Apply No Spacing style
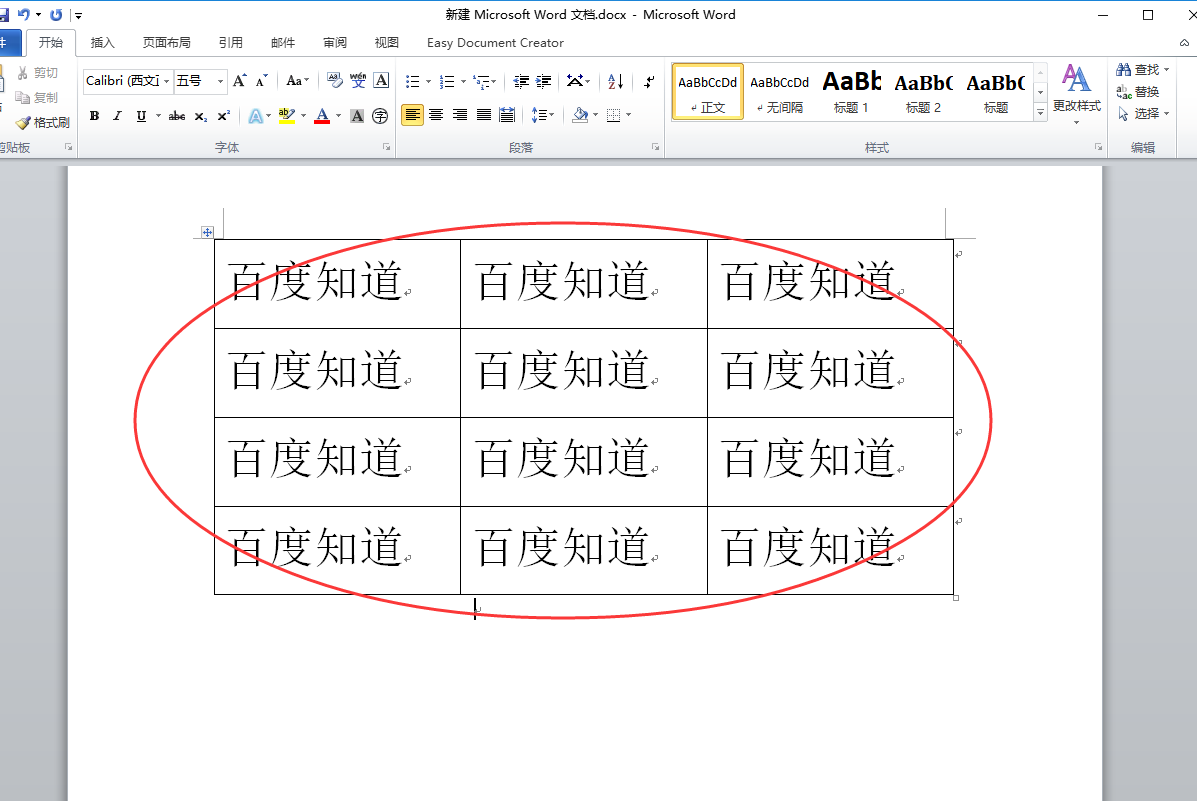This screenshot has height=801, width=1197. pos(779,92)
